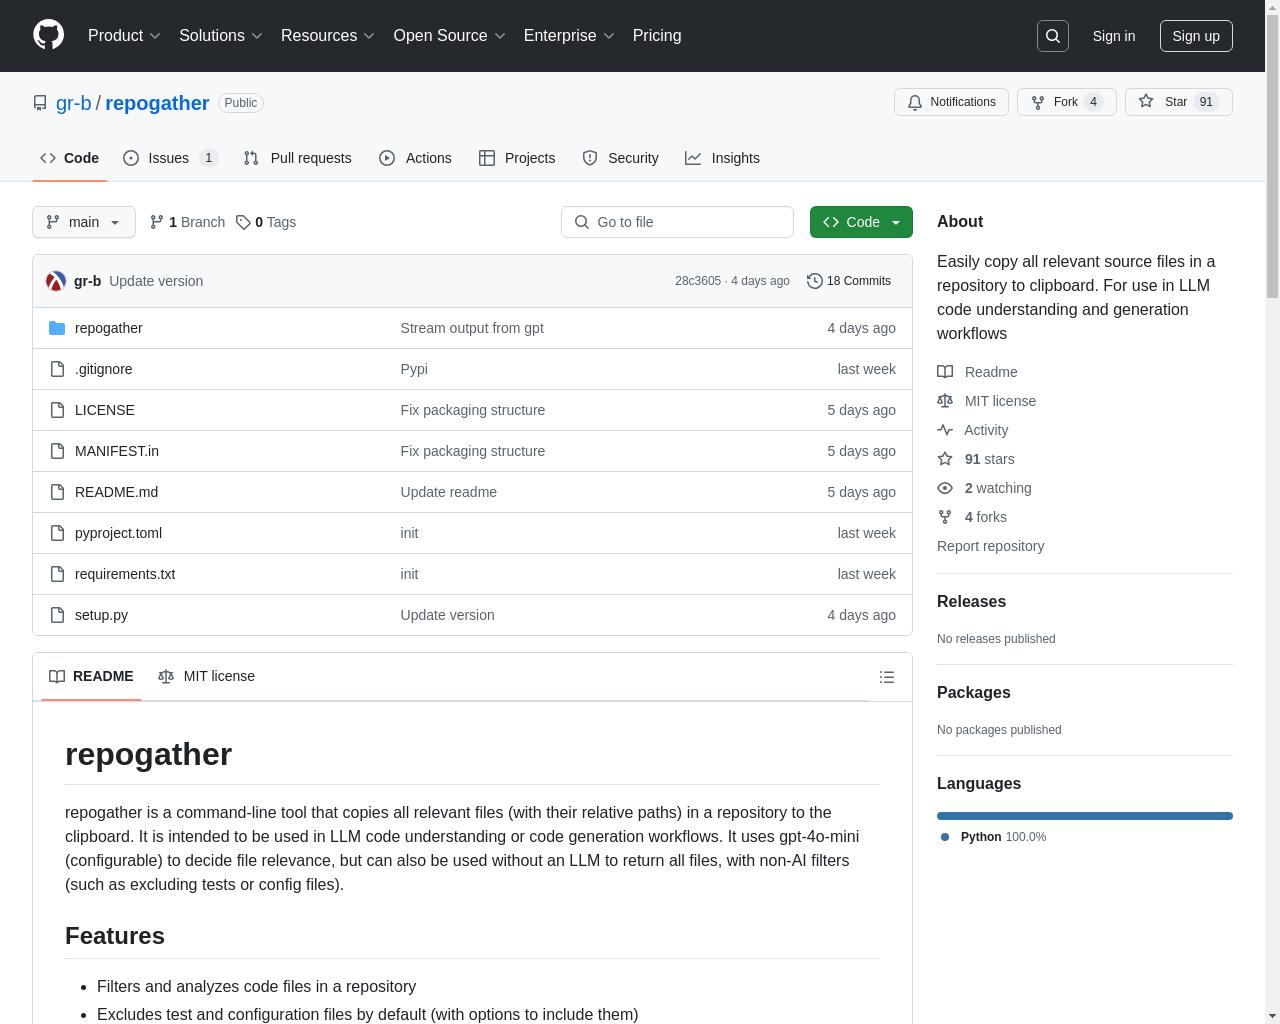Click the Releases heading link
The width and height of the screenshot is (1280, 1024).
[x=971, y=602]
